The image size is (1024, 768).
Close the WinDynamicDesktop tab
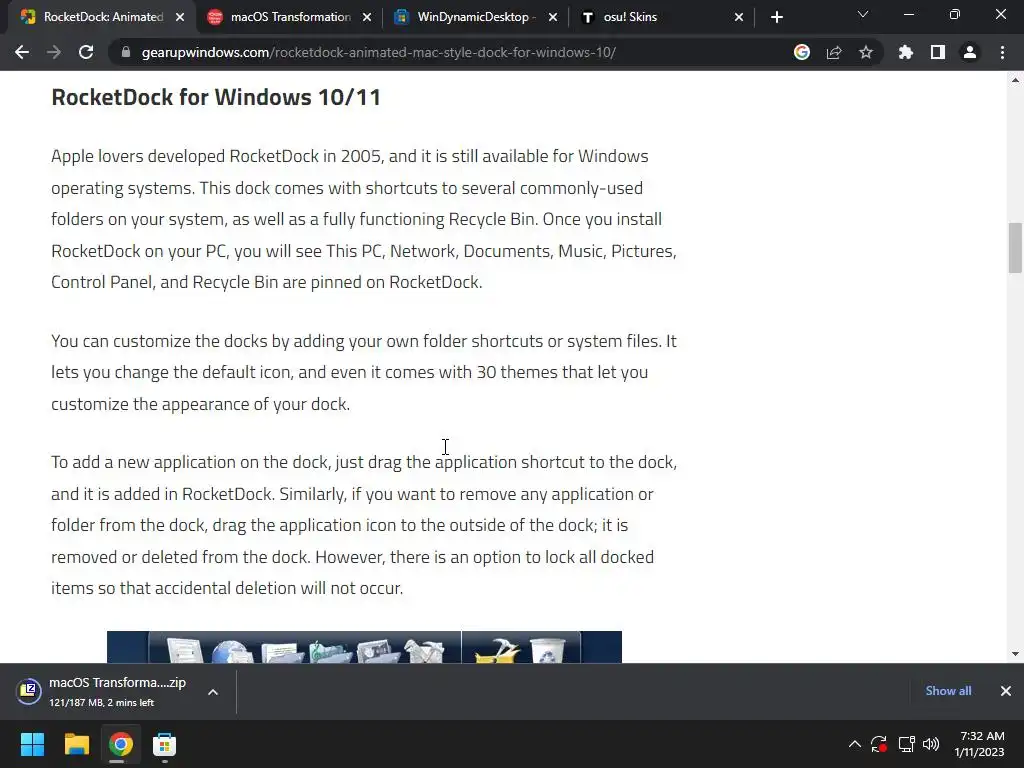(x=552, y=17)
